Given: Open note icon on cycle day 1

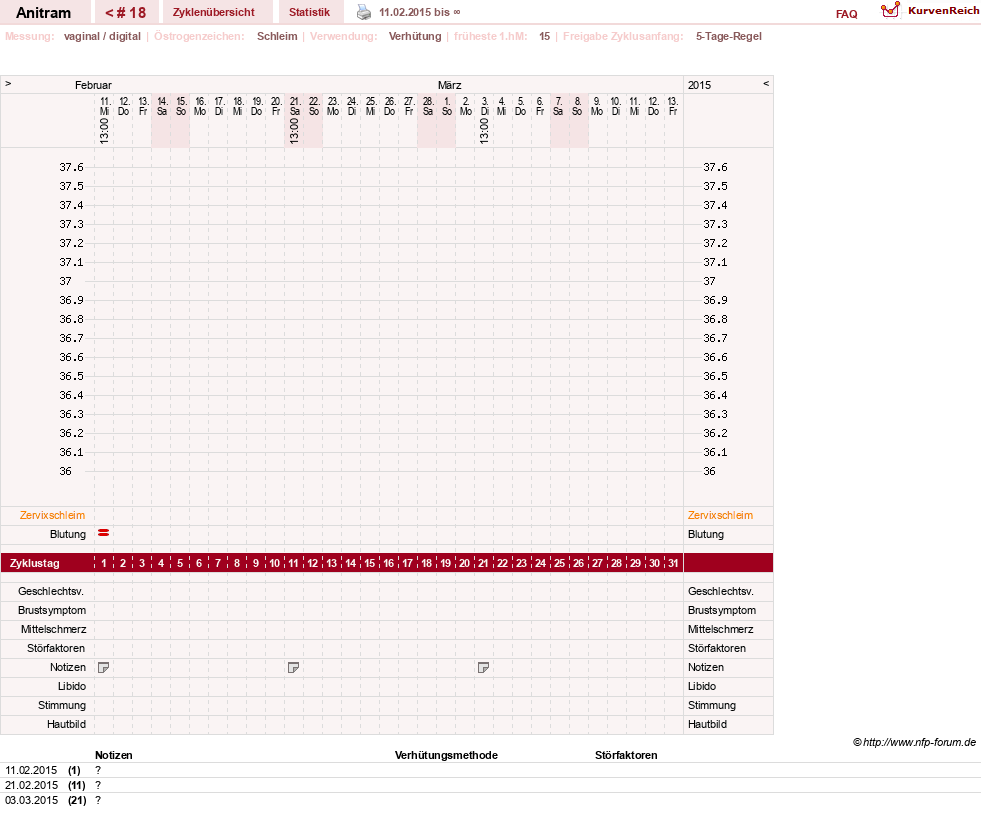Looking at the screenshot, I should tap(104, 668).
